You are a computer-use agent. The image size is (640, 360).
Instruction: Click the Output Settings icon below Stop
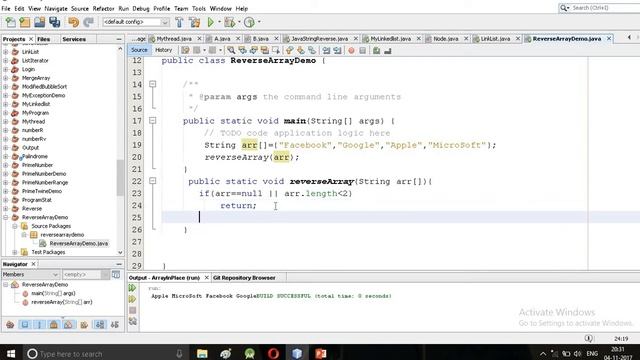(x=132, y=321)
